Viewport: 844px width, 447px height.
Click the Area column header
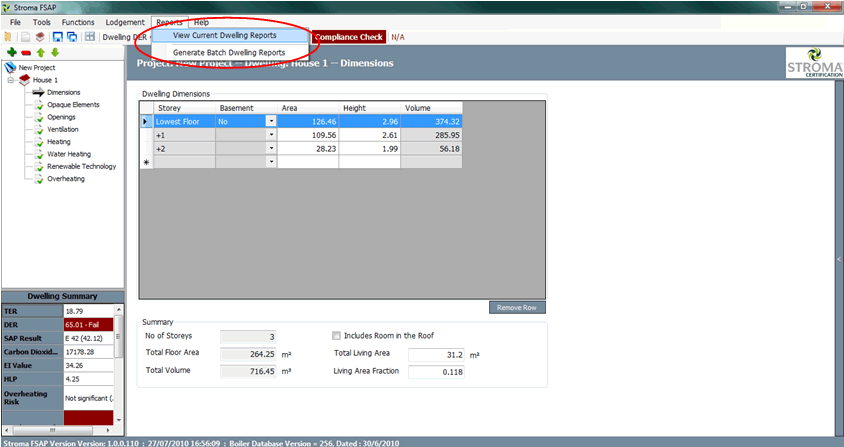[308, 108]
